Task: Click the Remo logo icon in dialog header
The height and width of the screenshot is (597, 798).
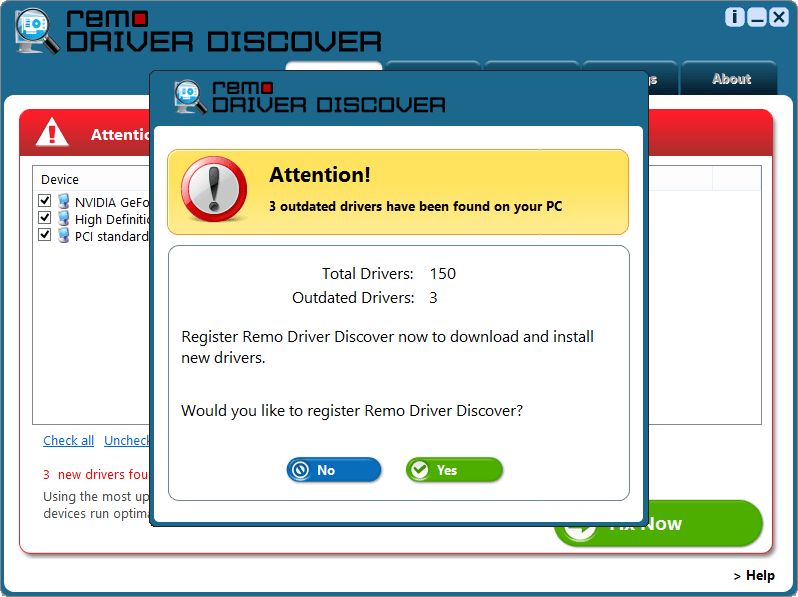Action: 190,96
